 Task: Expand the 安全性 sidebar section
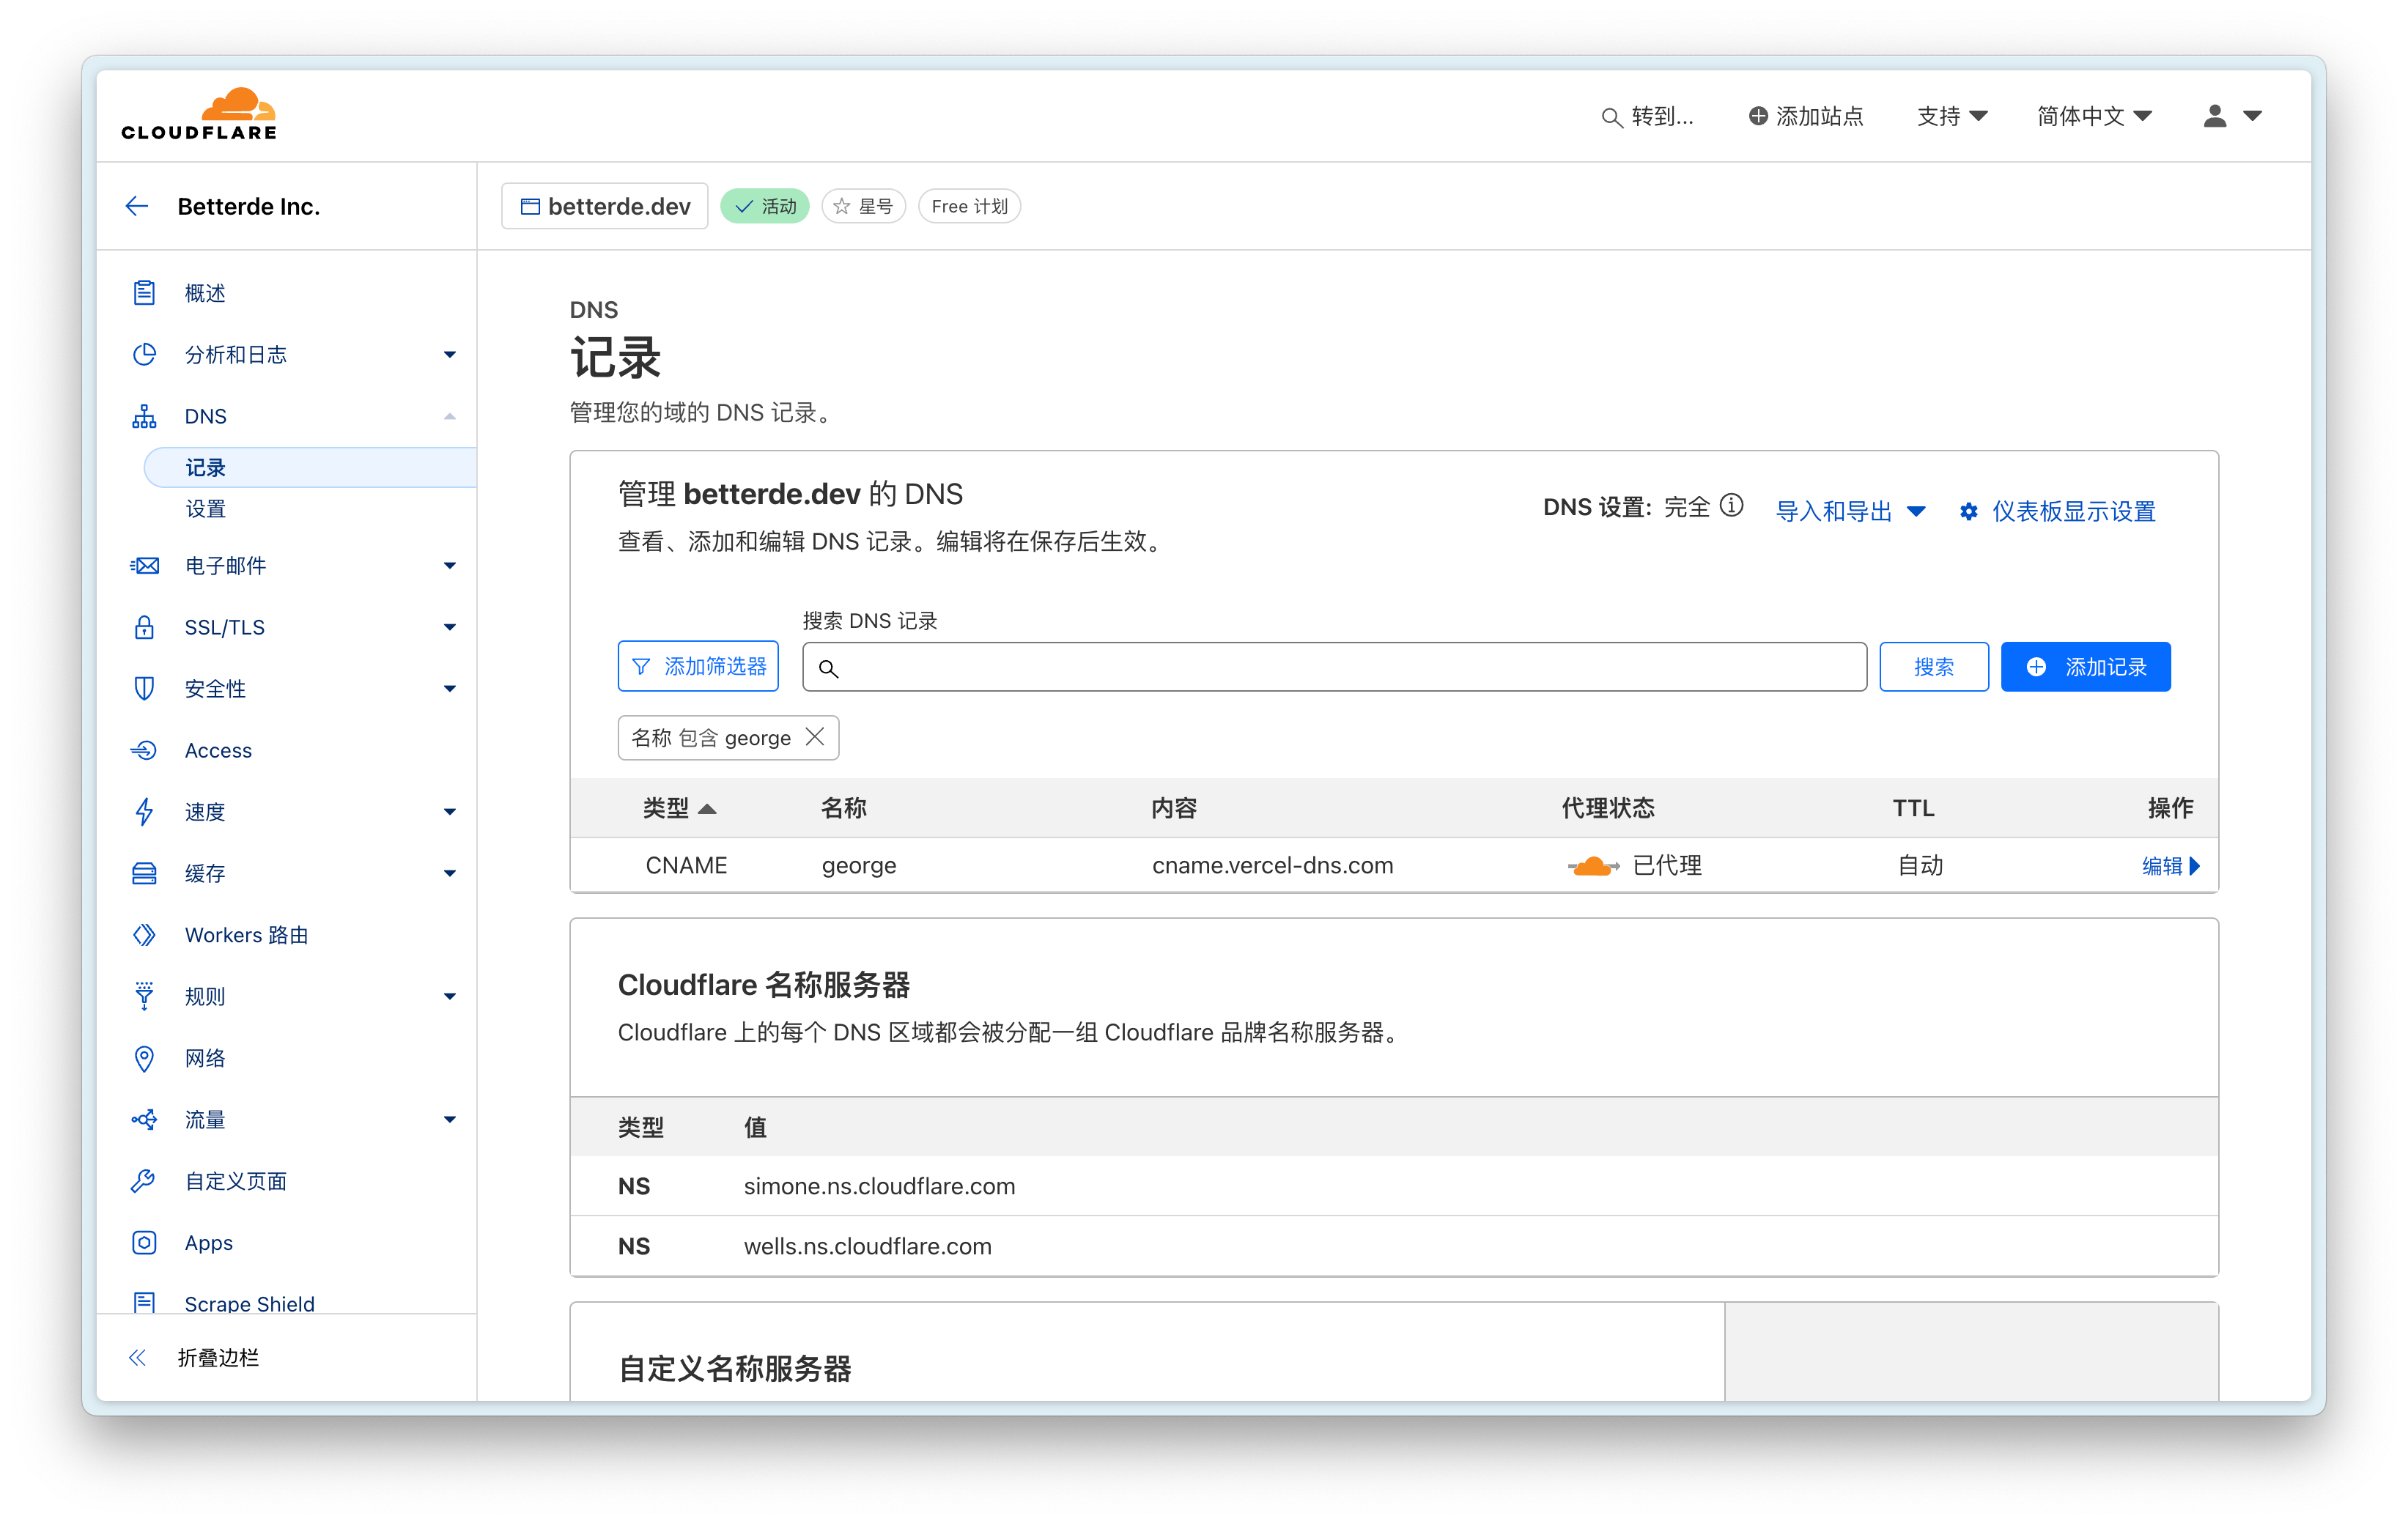pos(450,688)
